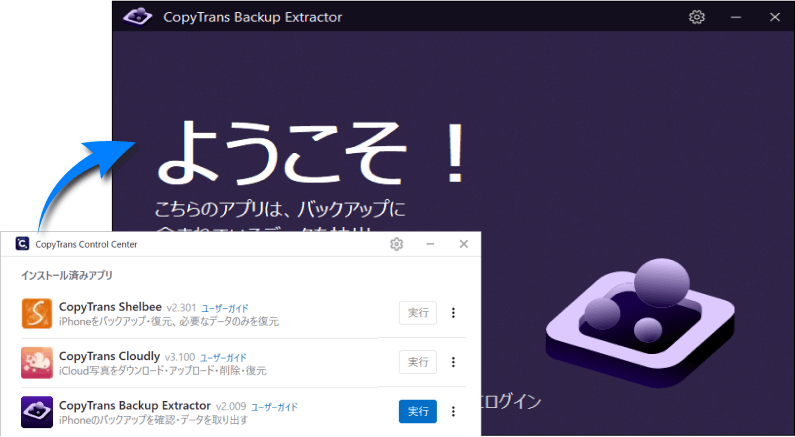The width and height of the screenshot is (795, 437).
Task: Launch CopyTrans Backup Extractor with blue 実行 button
Action: (x=418, y=411)
